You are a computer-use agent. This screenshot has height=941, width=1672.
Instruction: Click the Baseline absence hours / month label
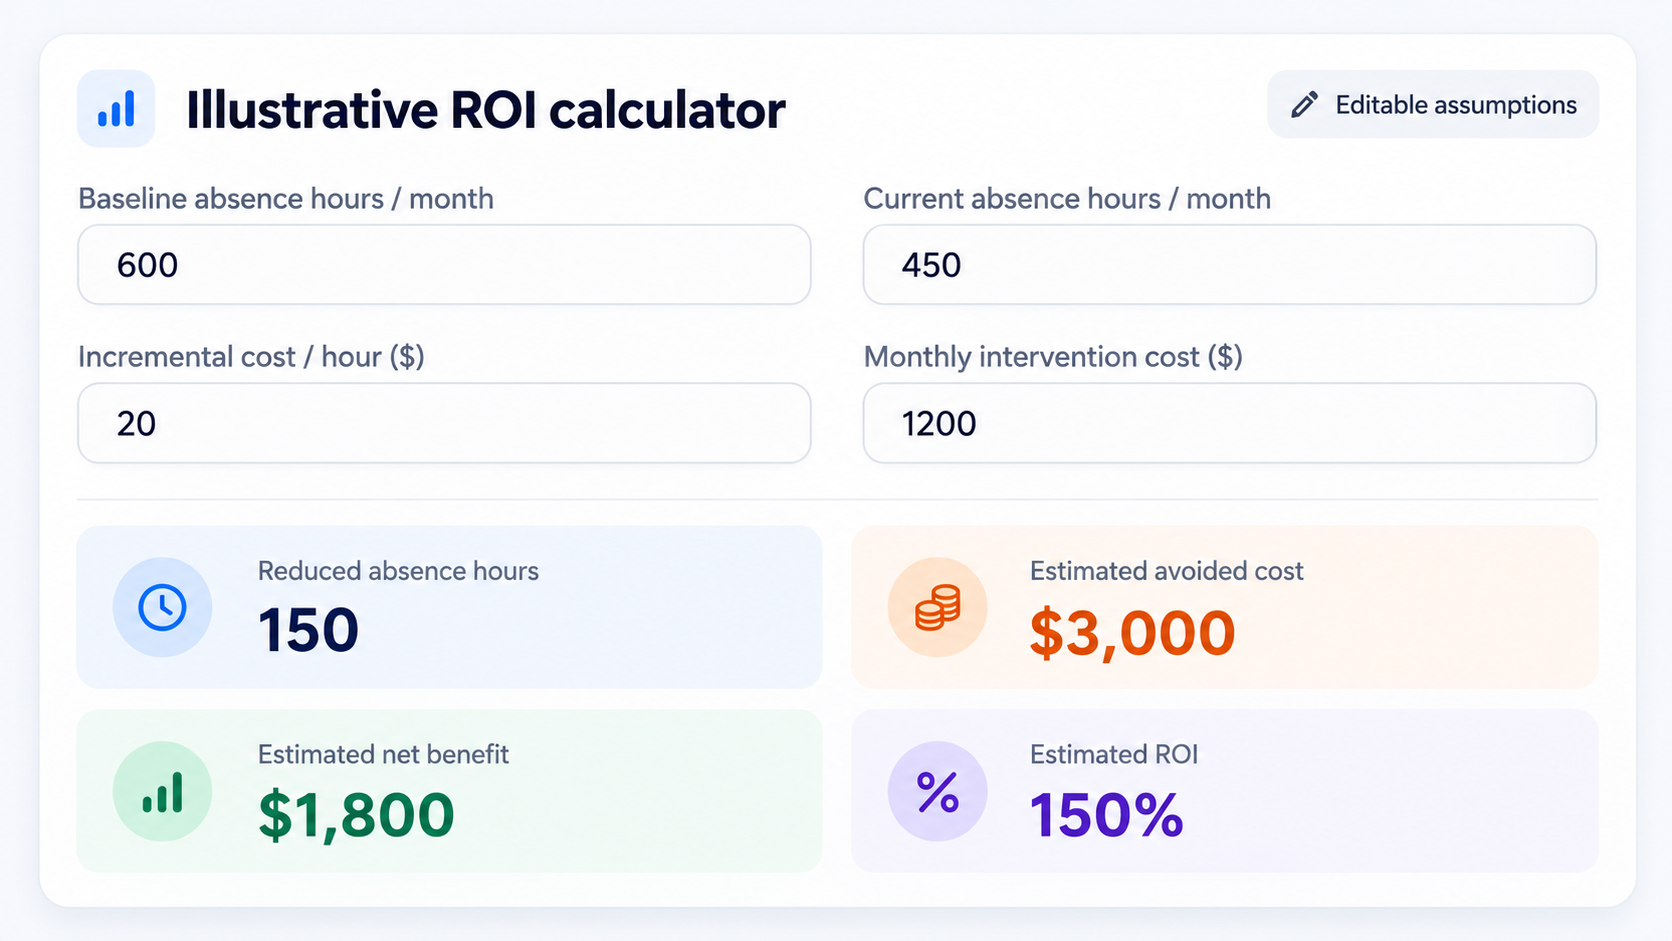coord(286,199)
